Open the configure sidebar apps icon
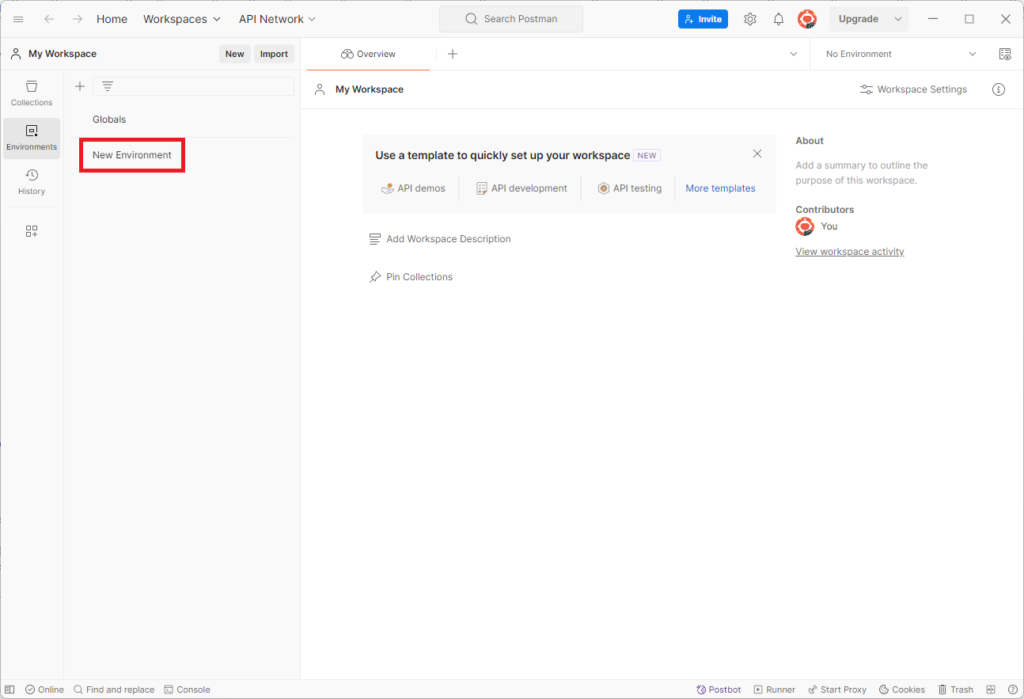 click(31, 231)
